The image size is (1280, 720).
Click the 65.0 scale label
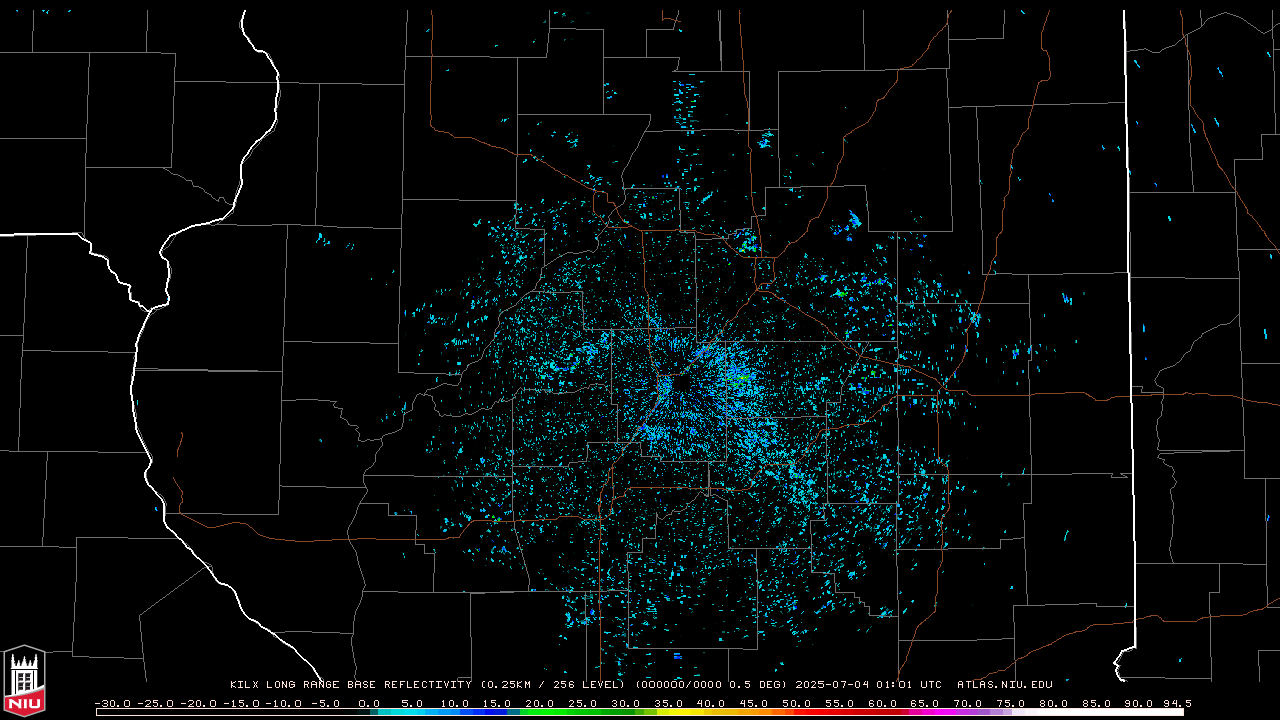925,704
